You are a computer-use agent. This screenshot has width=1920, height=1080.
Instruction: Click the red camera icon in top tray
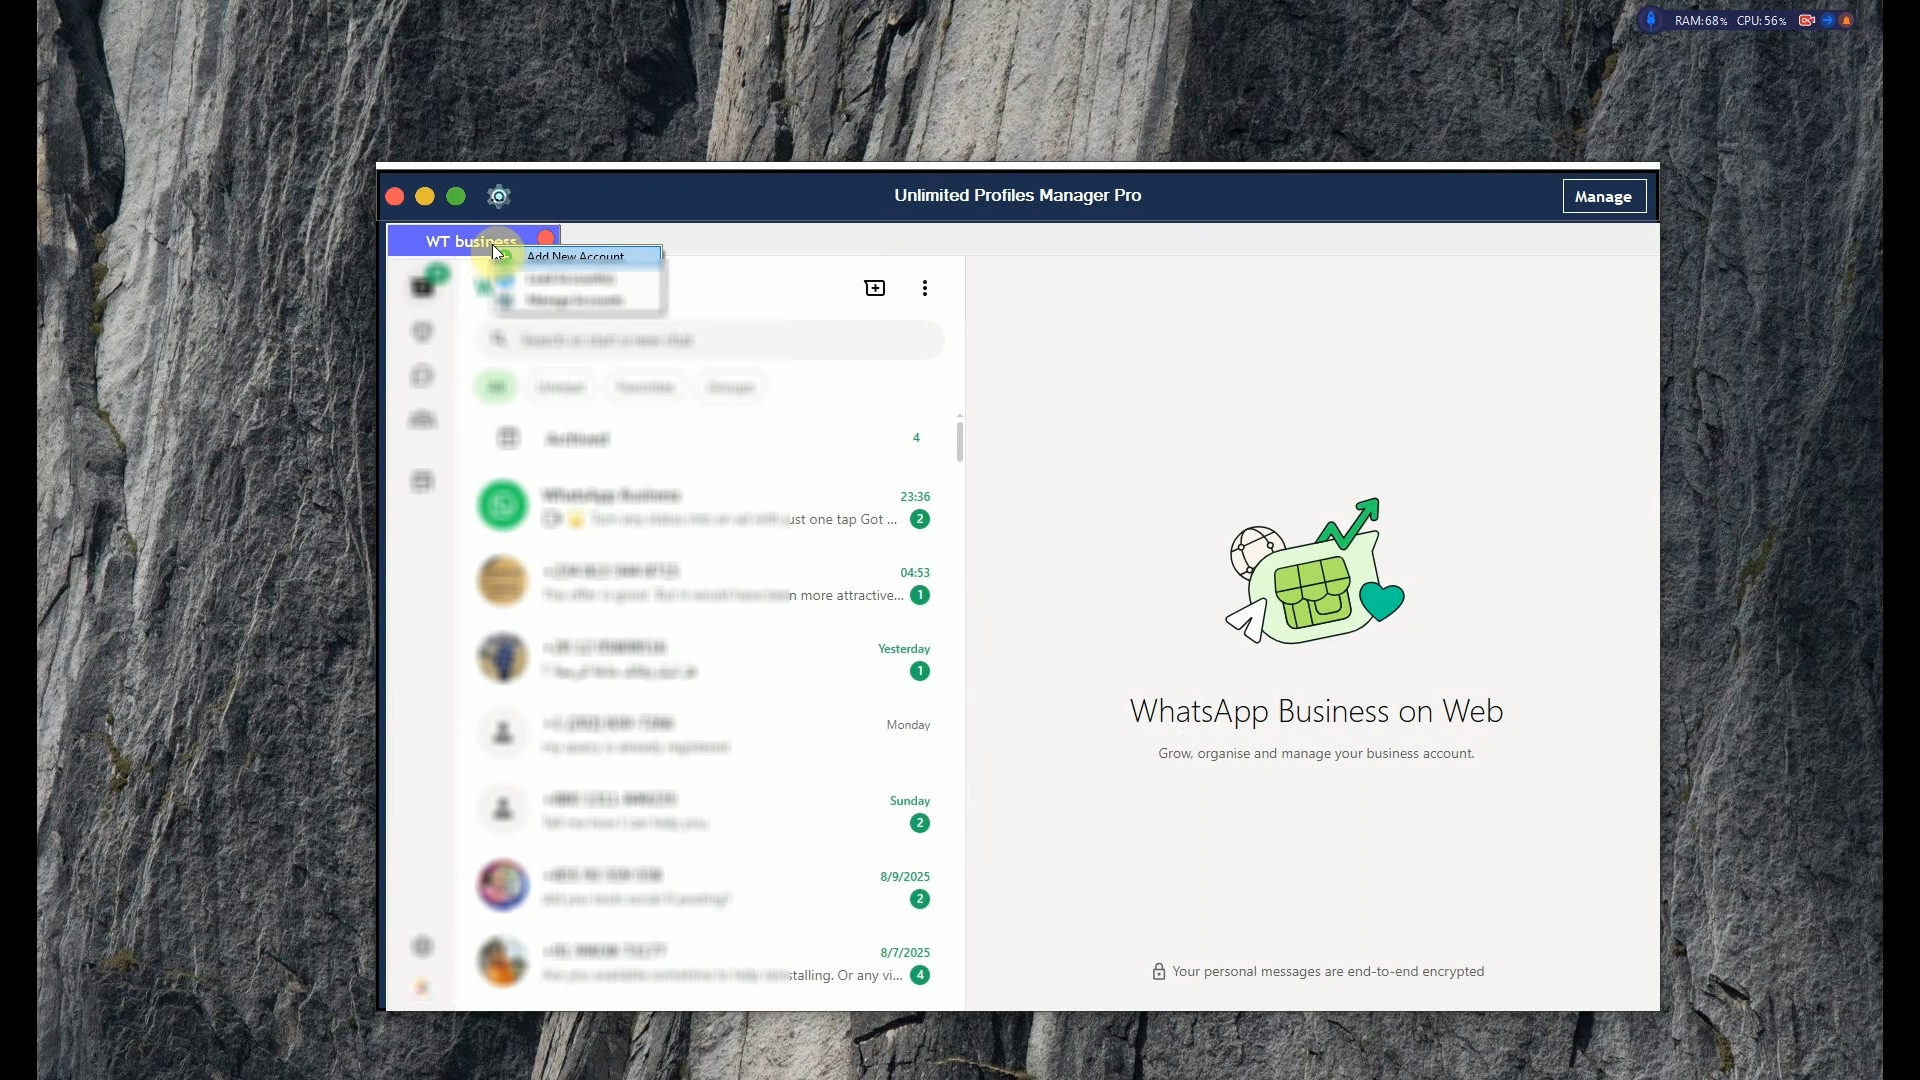tap(1806, 20)
